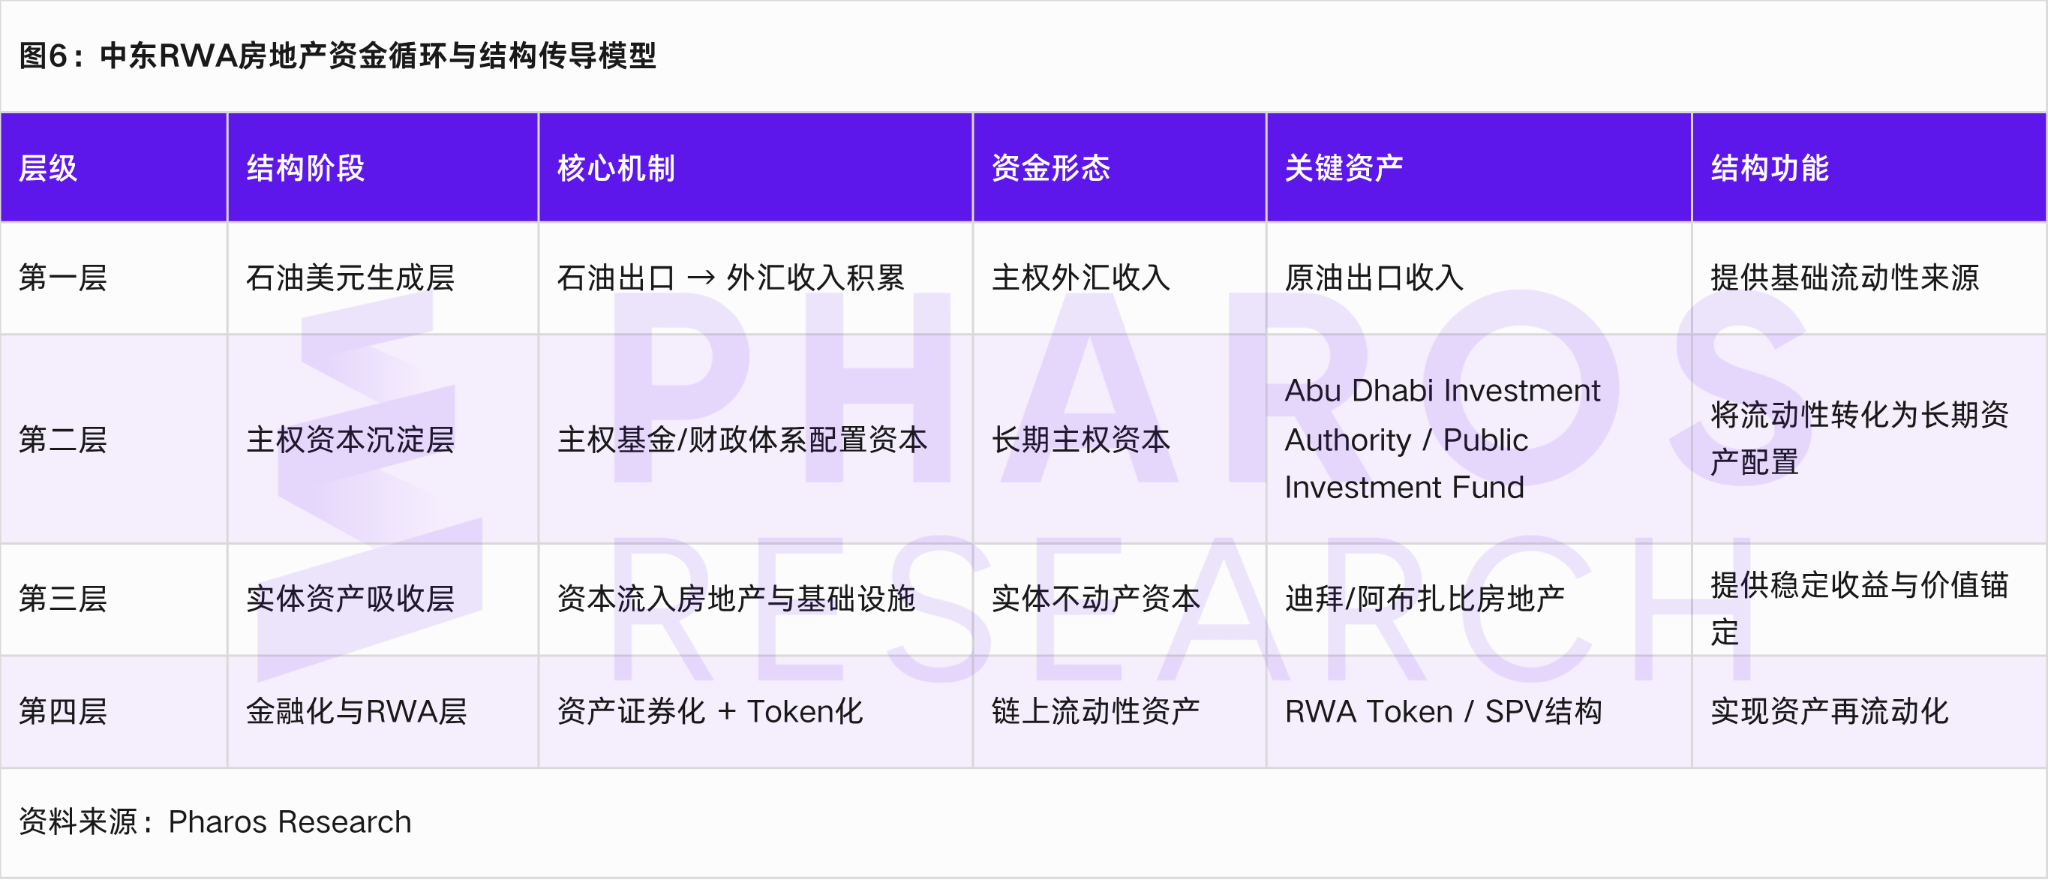The image size is (2048, 880).
Task: Click the 资金形态 column header
Action: [1050, 168]
